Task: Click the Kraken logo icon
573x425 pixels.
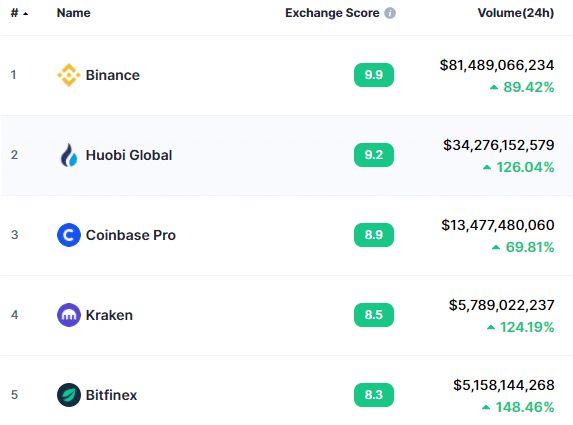Action: click(x=69, y=315)
